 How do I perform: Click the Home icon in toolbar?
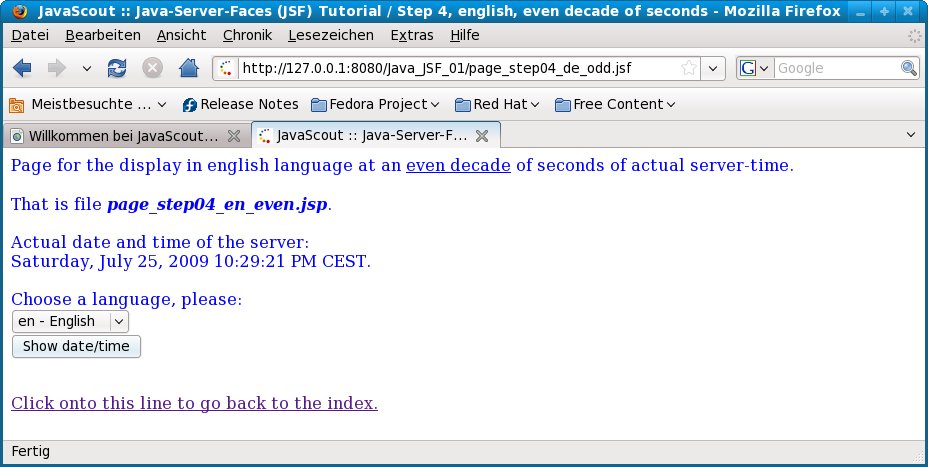coord(187,69)
